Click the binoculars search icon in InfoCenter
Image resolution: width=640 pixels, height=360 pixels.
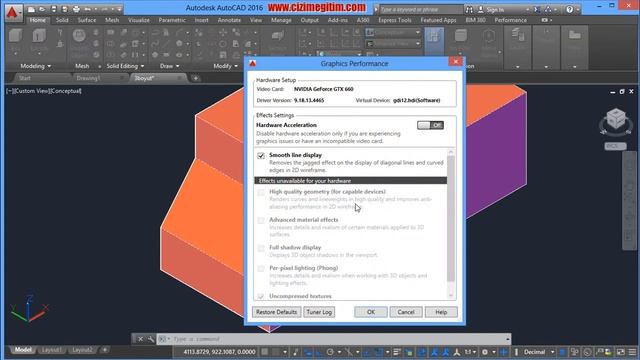coord(469,9)
